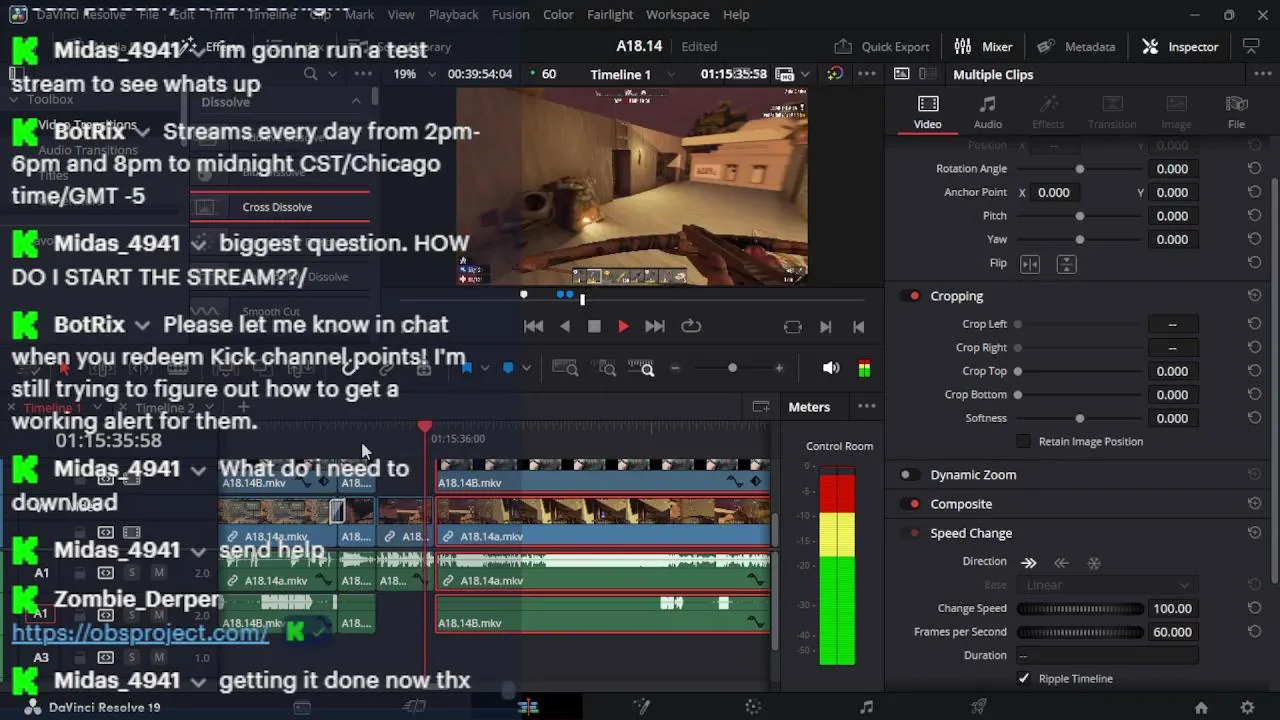Expand the Composite section header

961,504
